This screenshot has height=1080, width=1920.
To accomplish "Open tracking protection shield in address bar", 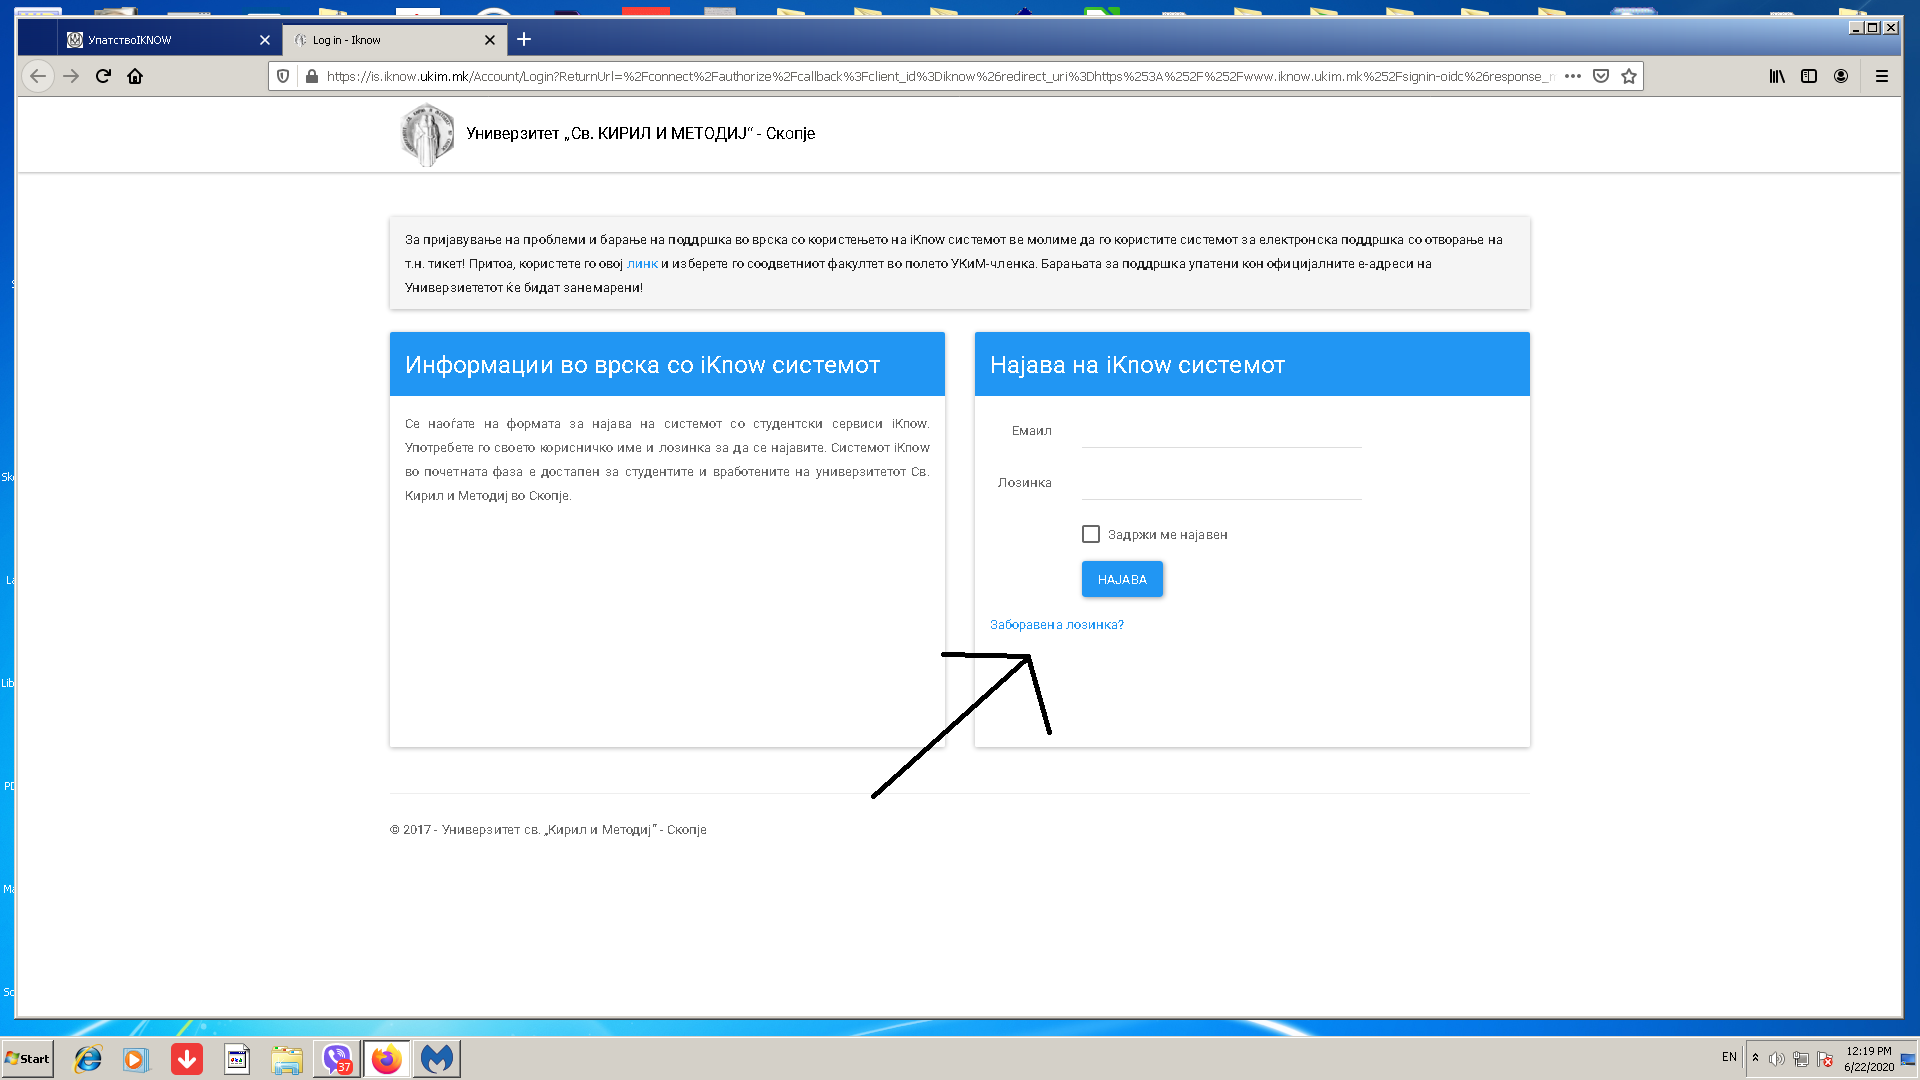I will coord(283,76).
